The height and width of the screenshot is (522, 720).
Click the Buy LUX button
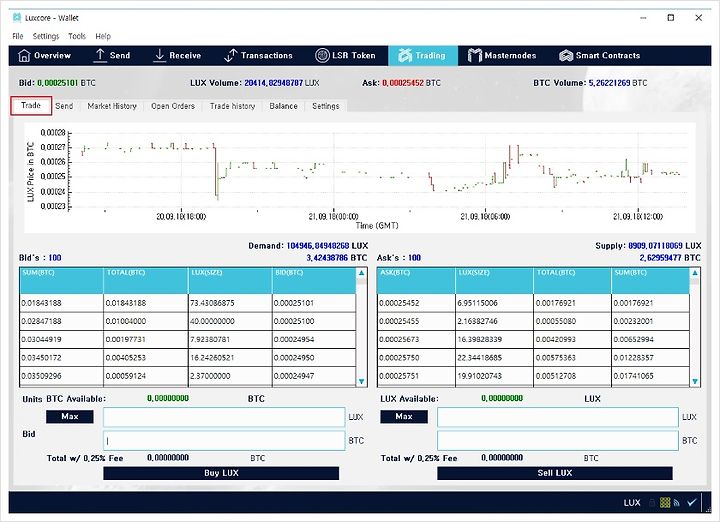tap(221, 473)
